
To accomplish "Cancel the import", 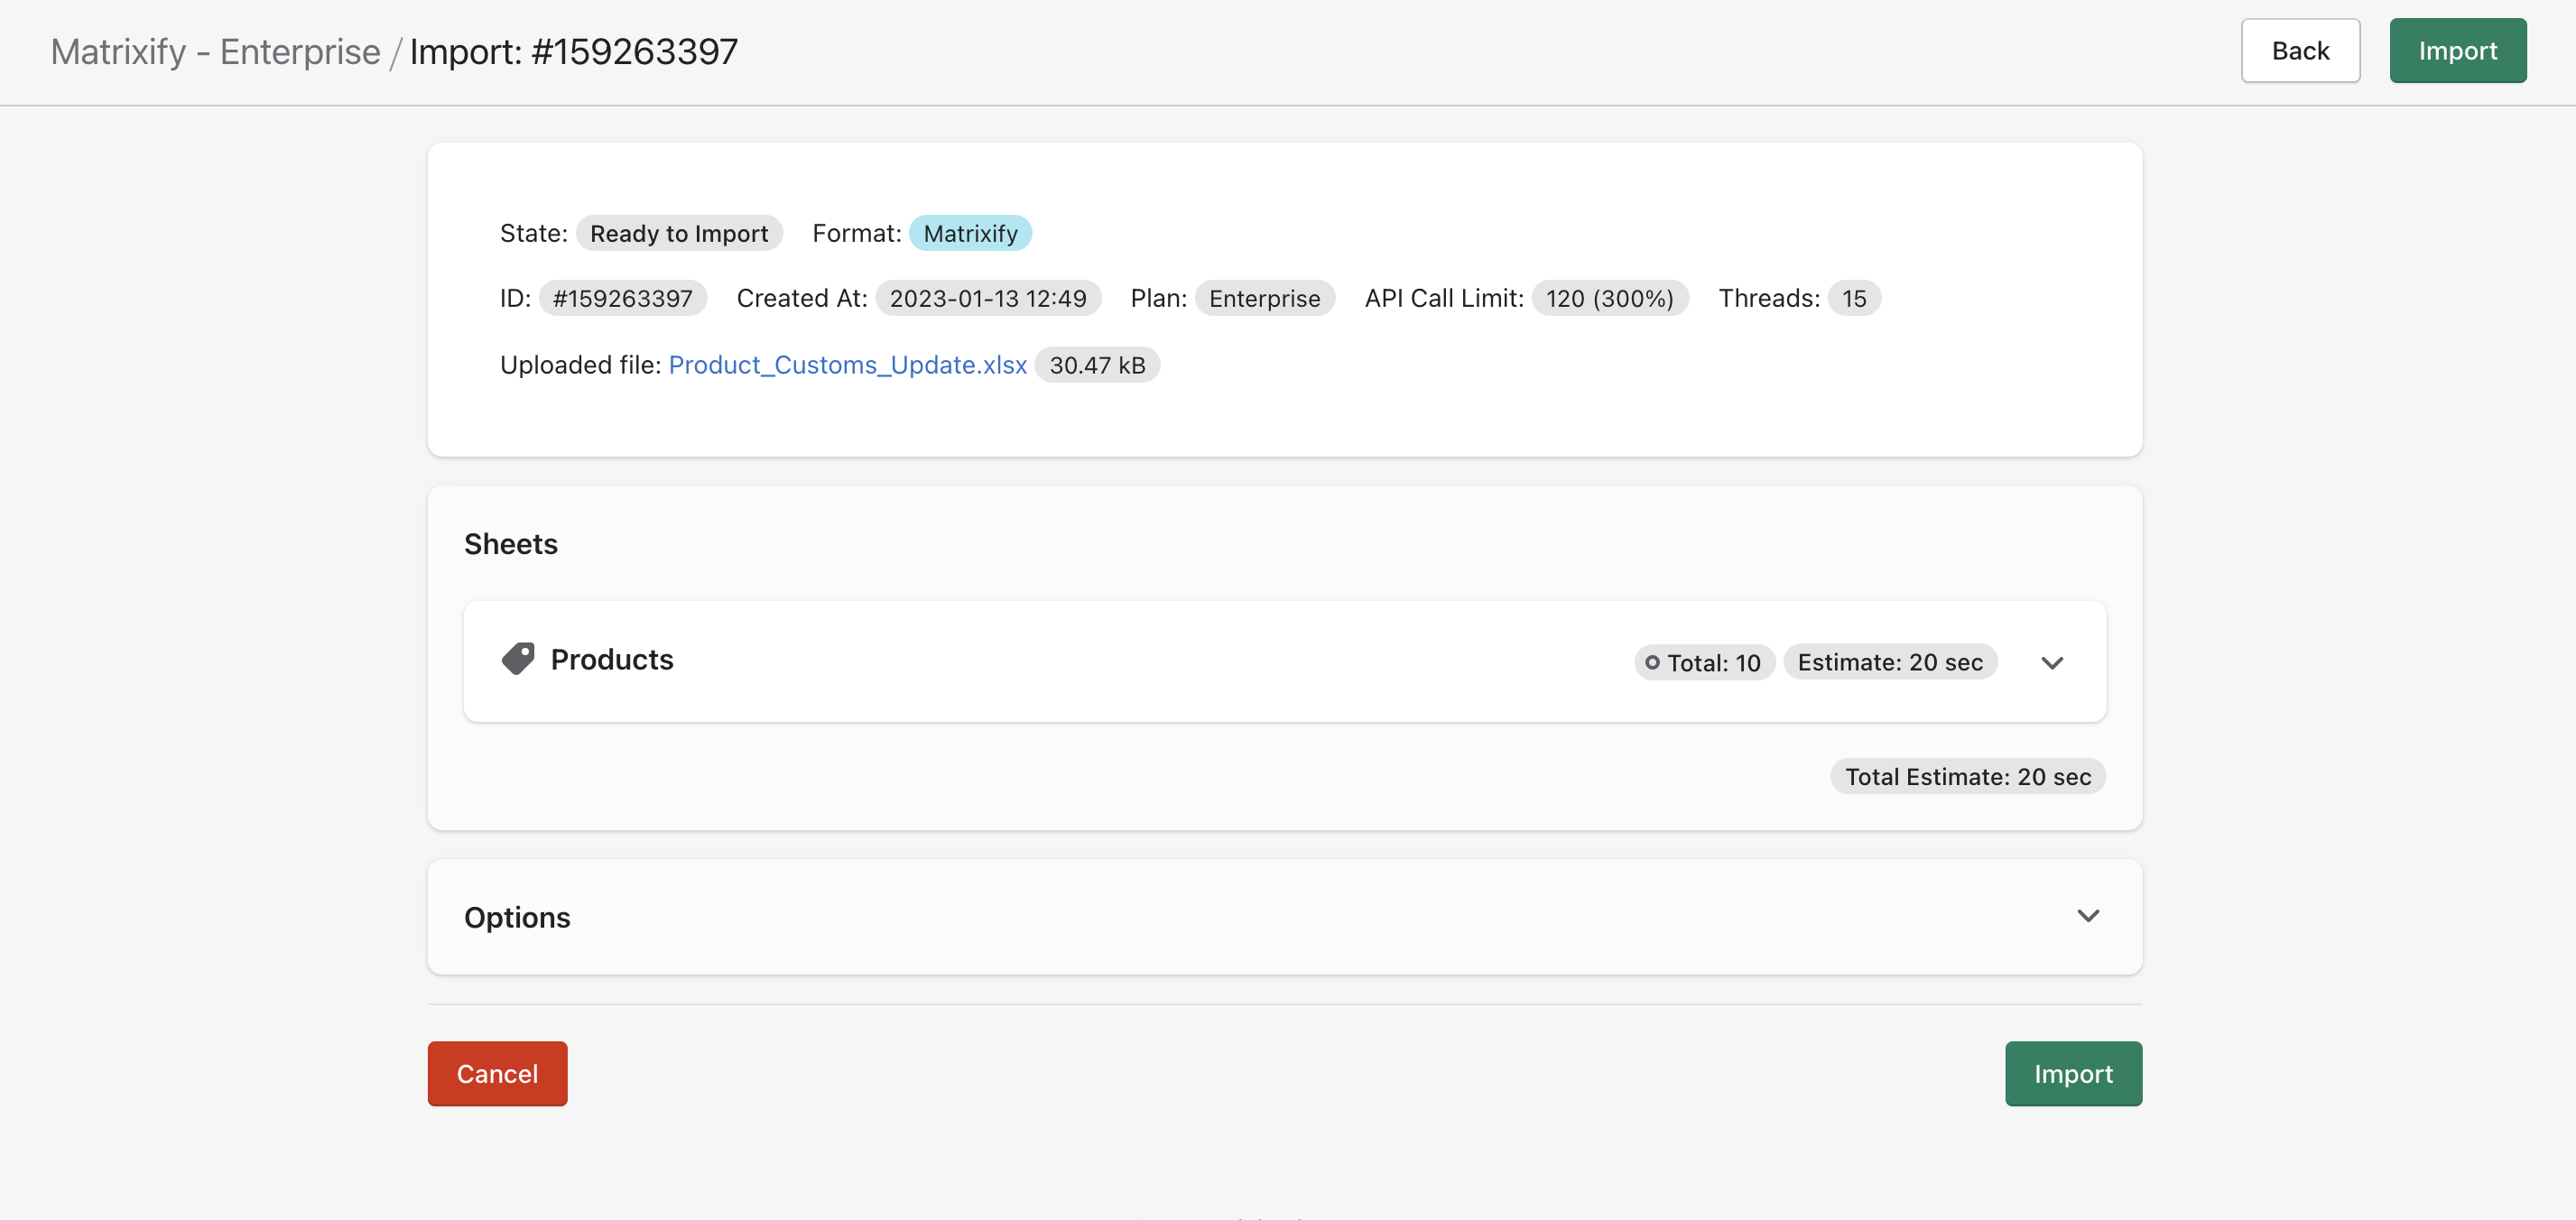I will coord(496,1073).
